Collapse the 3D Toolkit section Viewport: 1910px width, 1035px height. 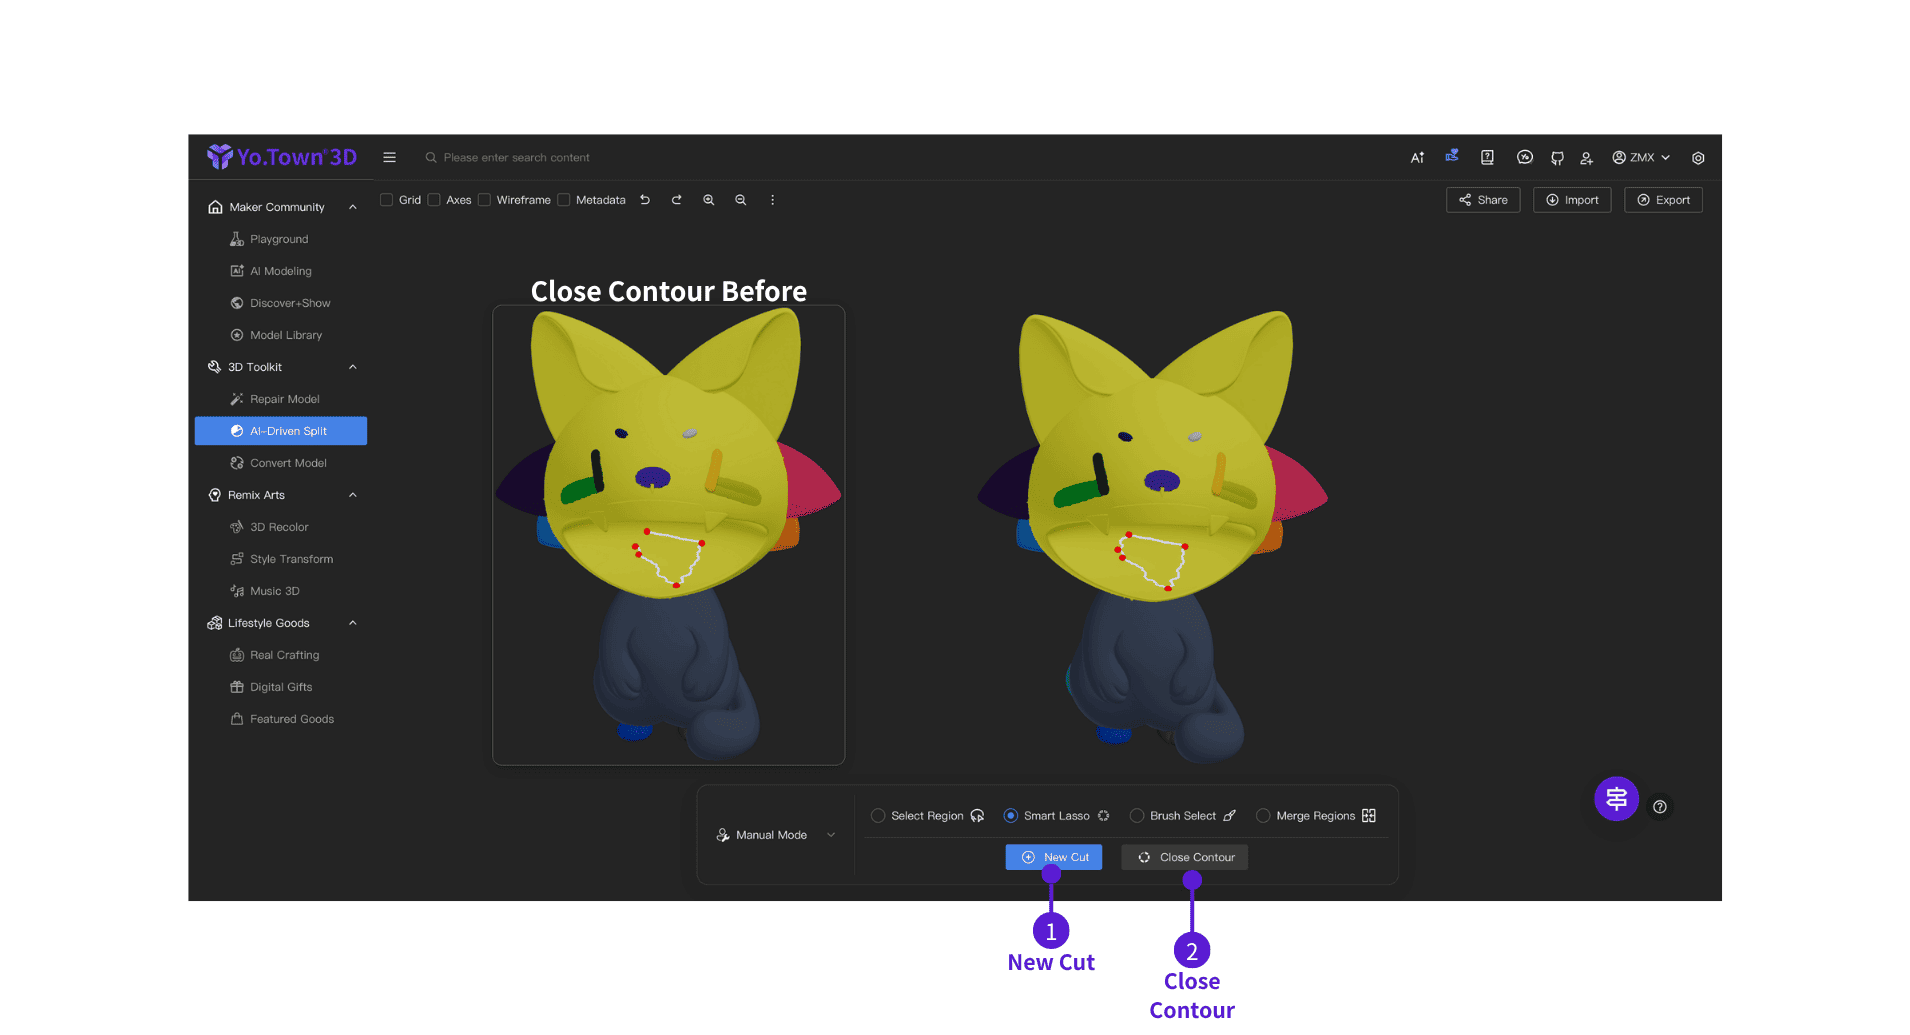coord(352,367)
